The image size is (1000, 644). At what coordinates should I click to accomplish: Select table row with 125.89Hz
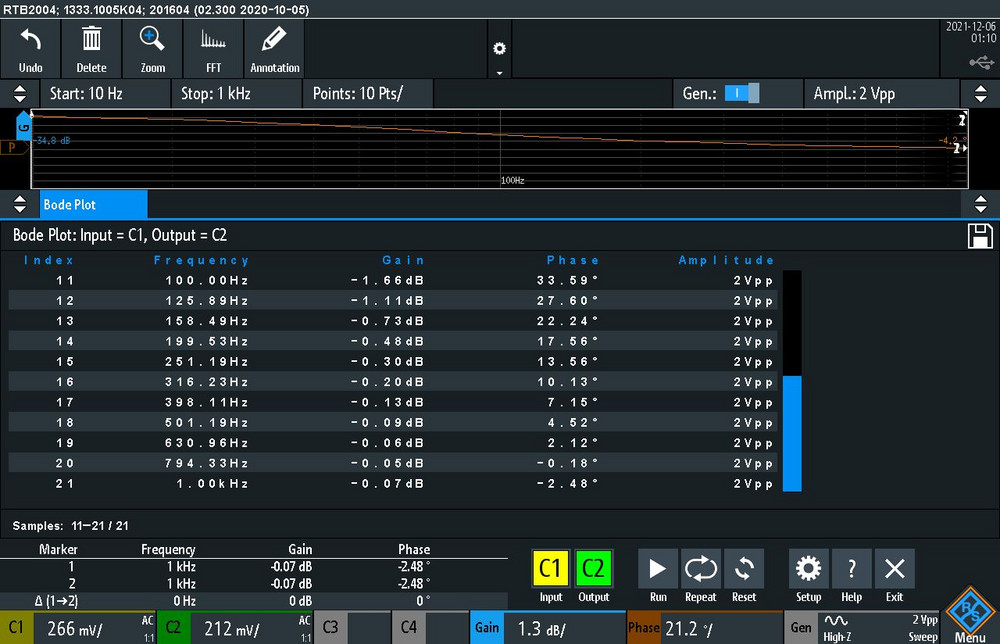click(393, 301)
